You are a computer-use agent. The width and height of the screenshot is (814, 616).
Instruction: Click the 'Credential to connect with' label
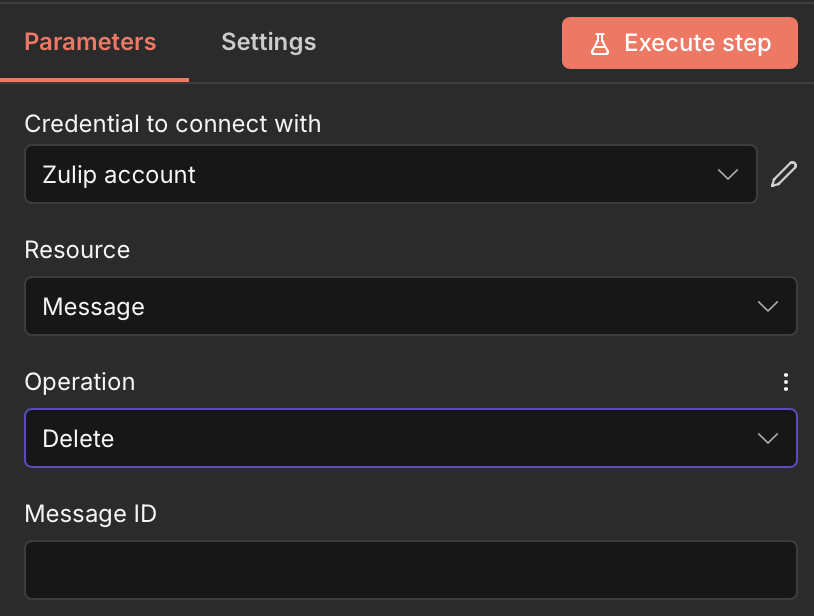tap(173, 124)
